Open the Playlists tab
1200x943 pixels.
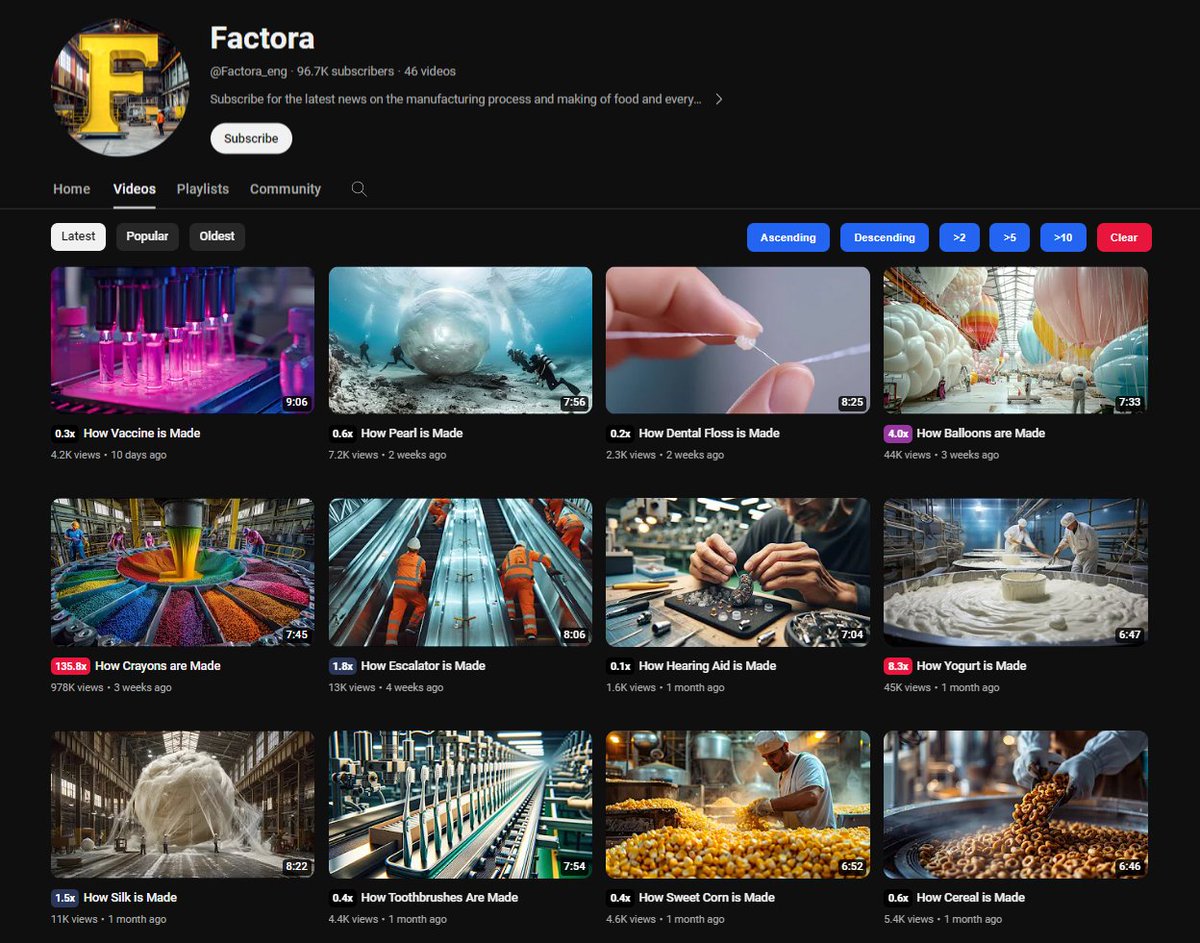point(203,189)
